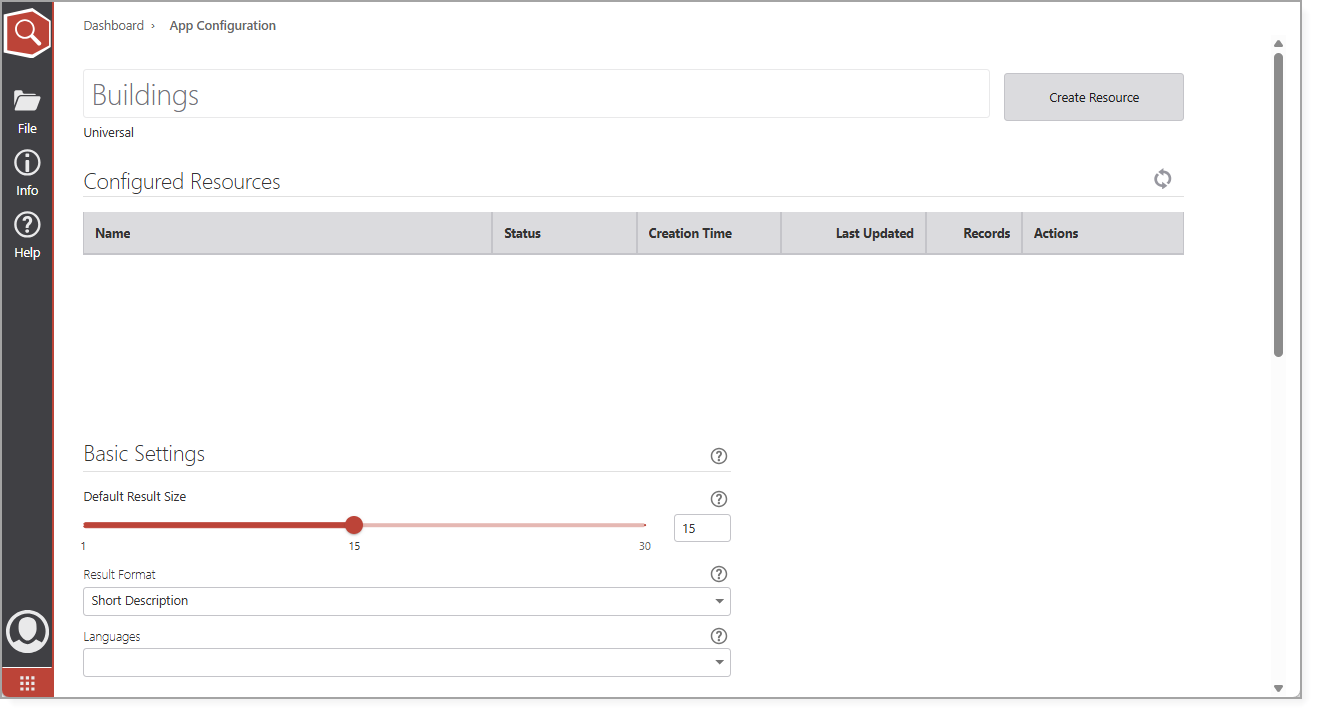This screenshot has width=1317, height=714.
Task: Show help for Result Format
Action: coord(718,574)
